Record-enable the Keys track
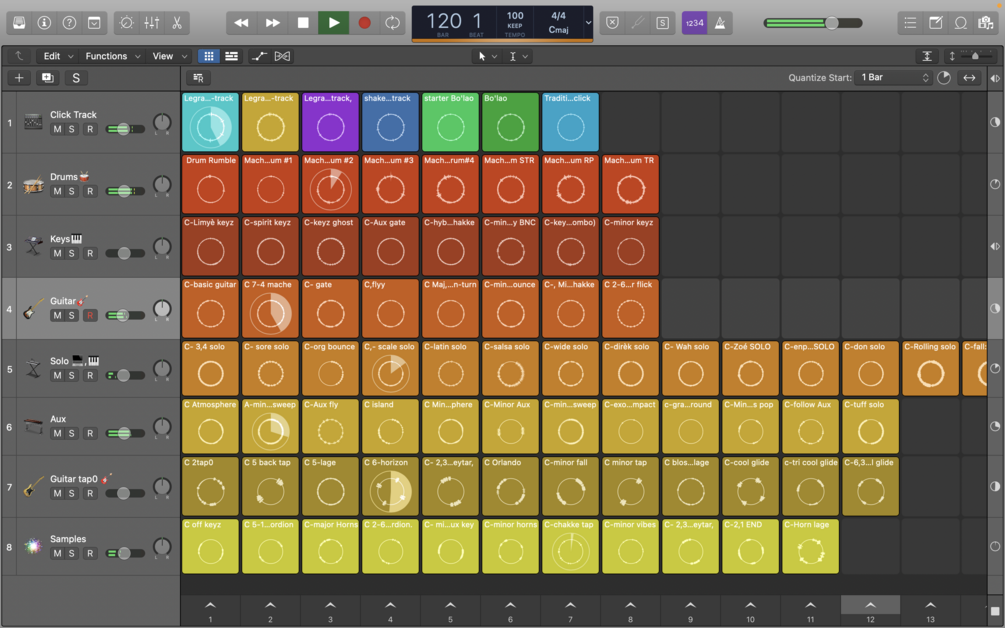 click(x=90, y=254)
